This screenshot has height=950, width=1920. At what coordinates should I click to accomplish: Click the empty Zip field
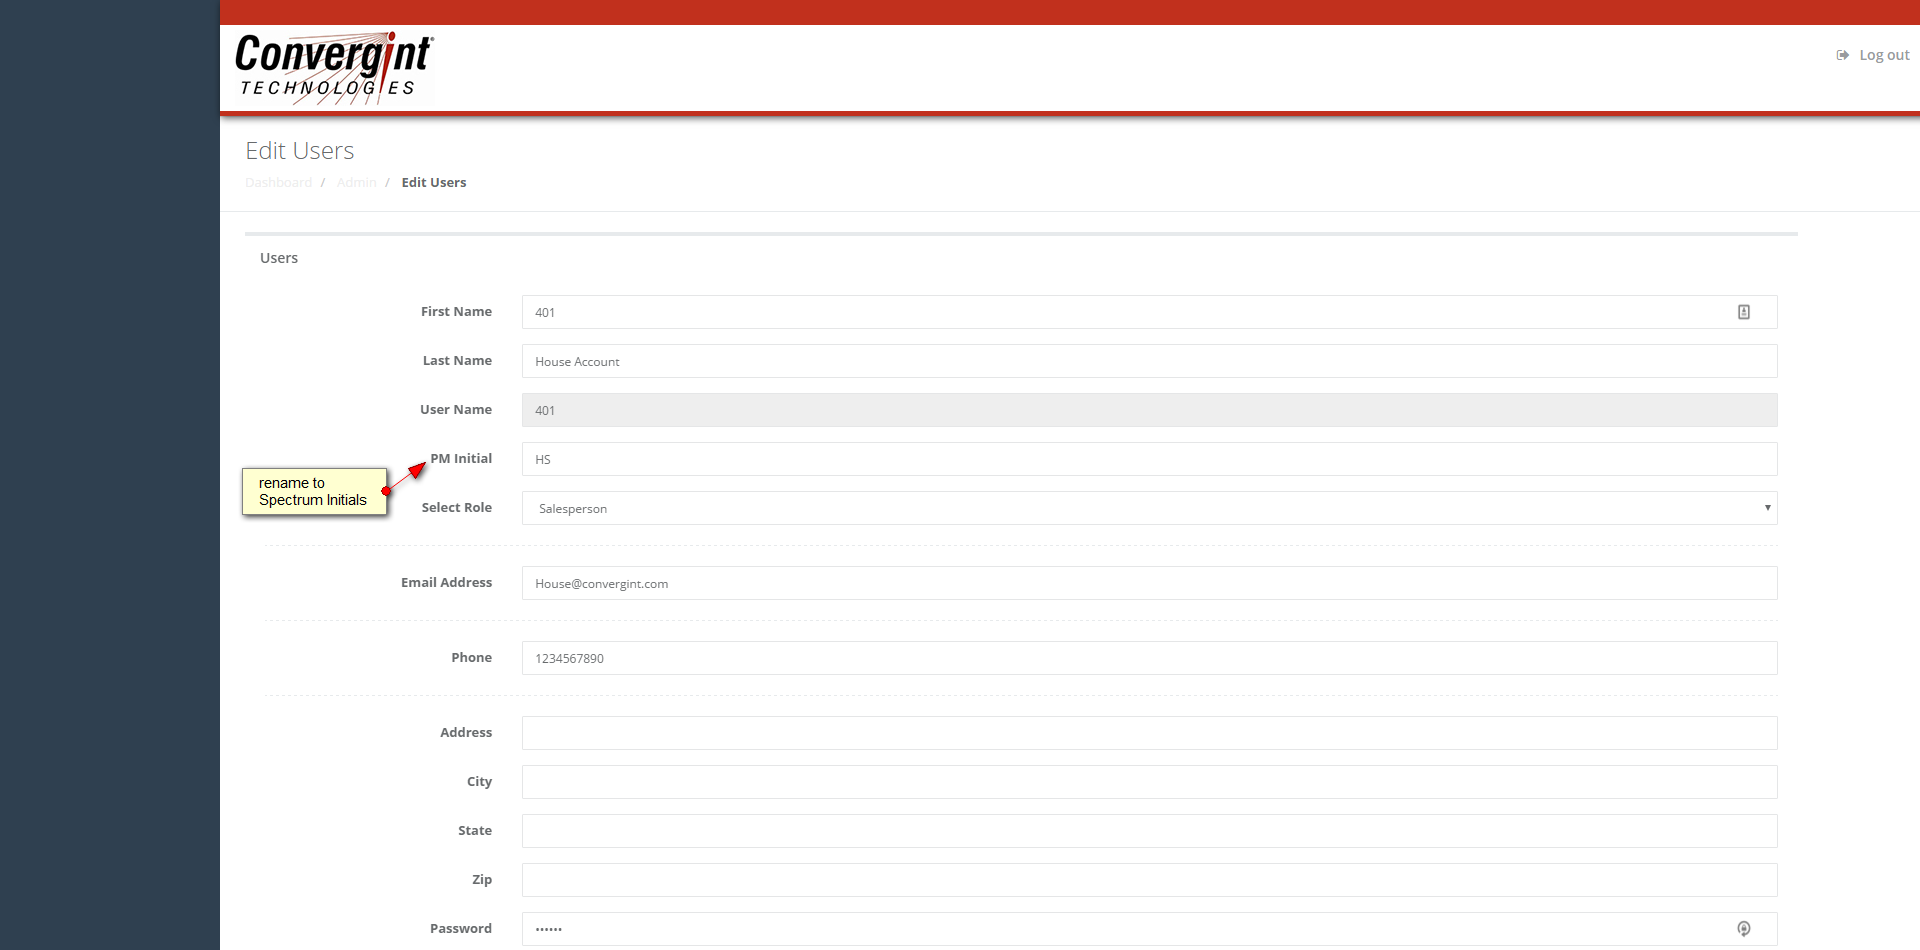point(1149,880)
